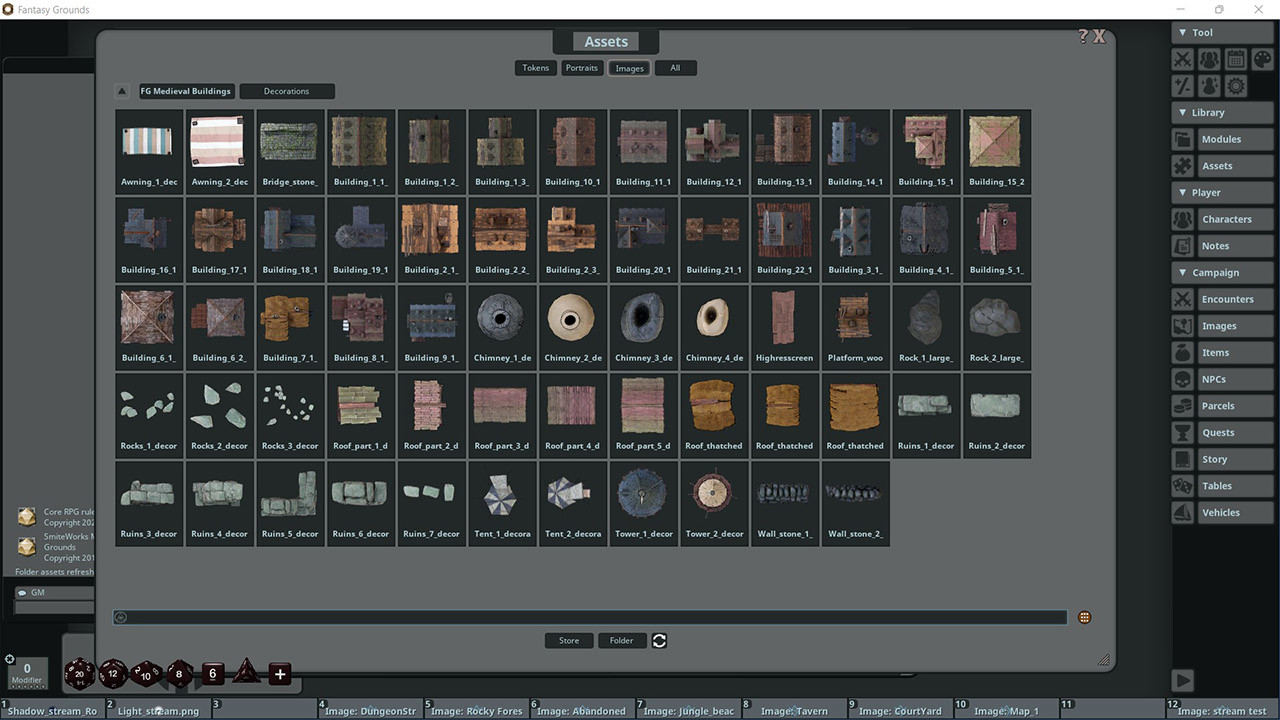Enable the All assets filter

pos(675,67)
